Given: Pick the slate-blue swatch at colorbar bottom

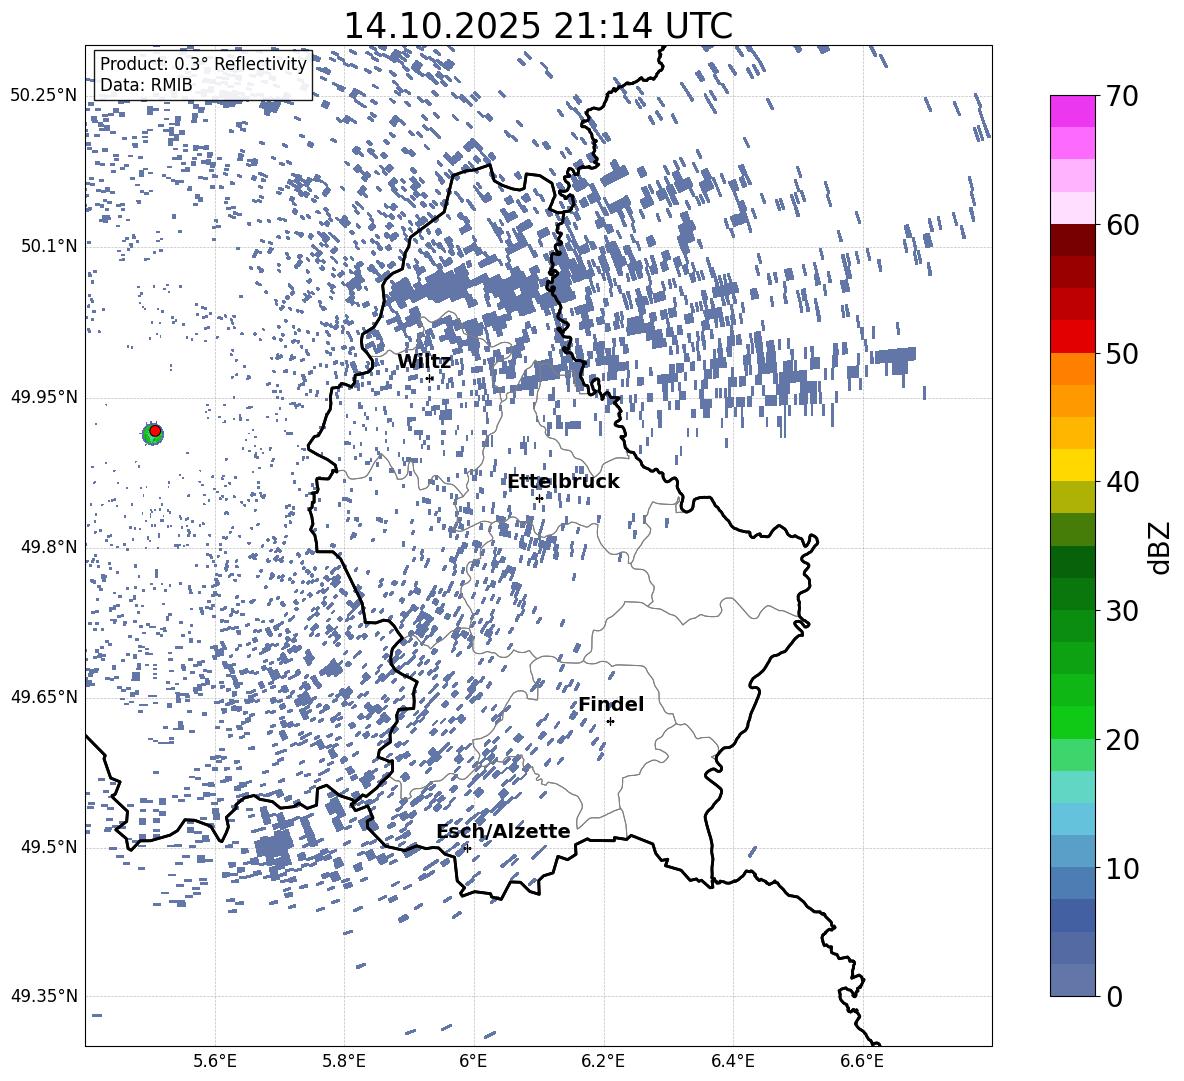Looking at the screenshot, I should point(1072,980).
